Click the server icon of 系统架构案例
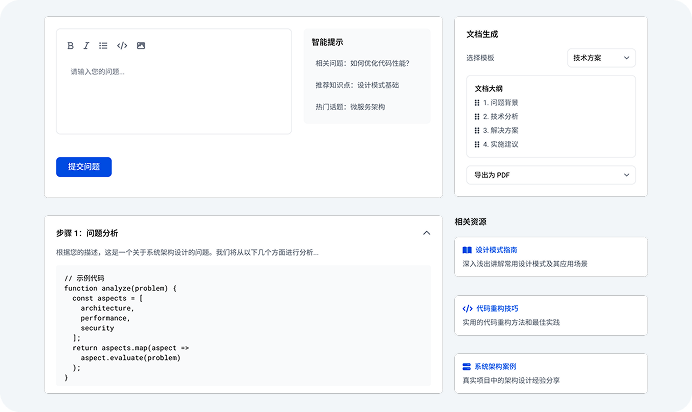This screenshot has height=412, width=692. coord(466,367)
